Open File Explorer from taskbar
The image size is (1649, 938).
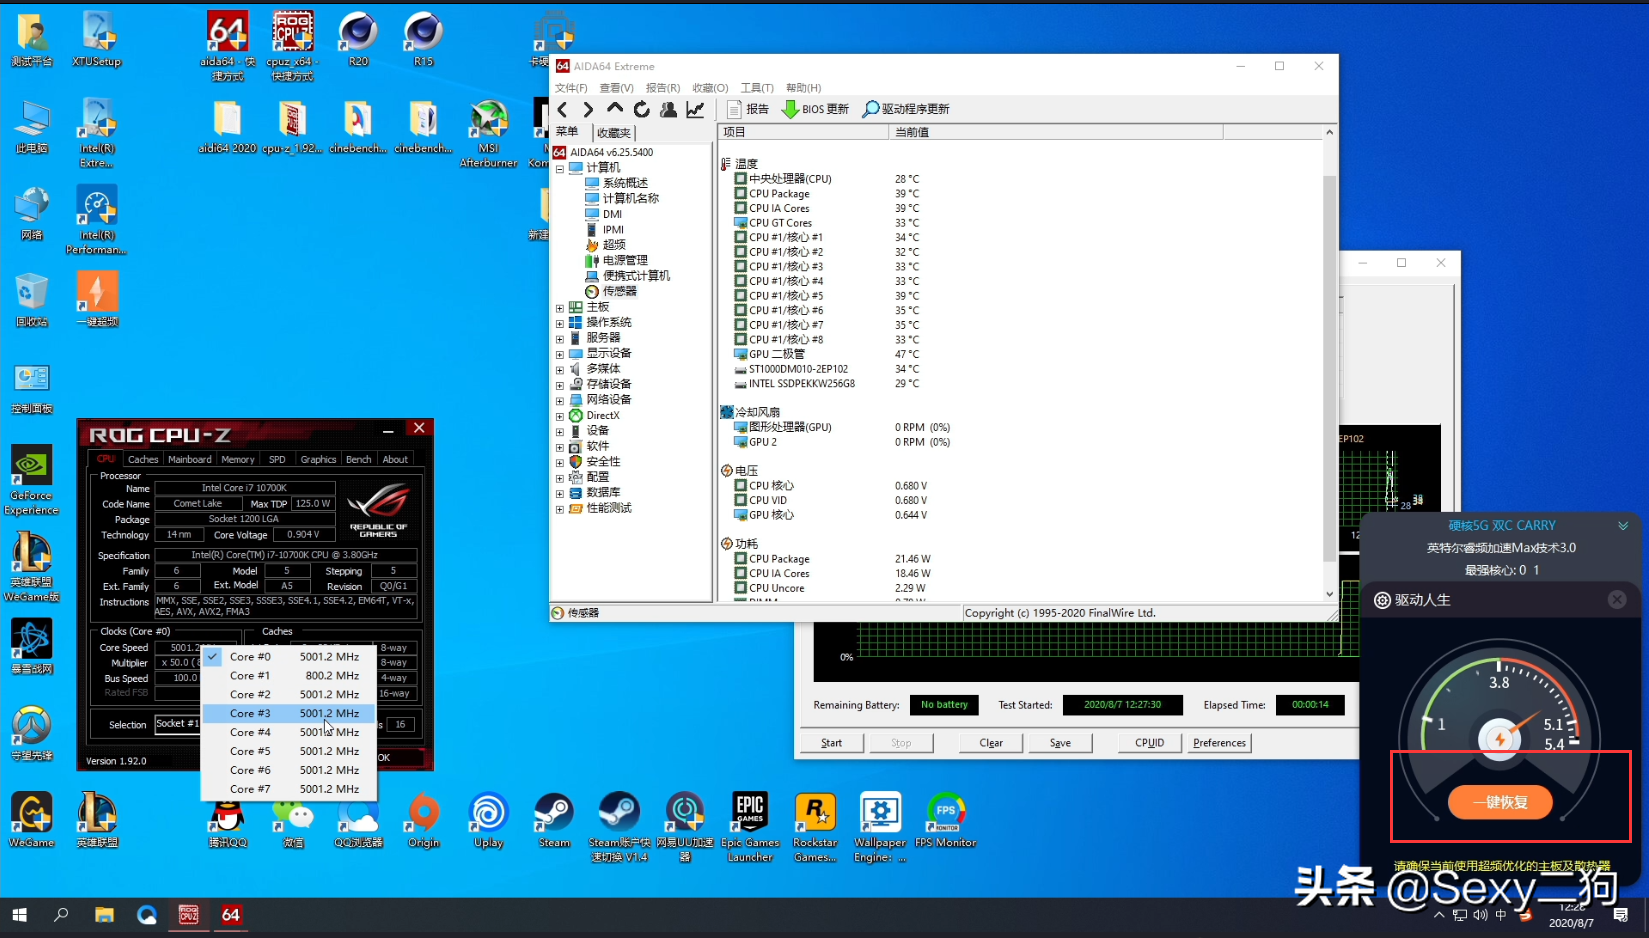(x=104, y=915)
